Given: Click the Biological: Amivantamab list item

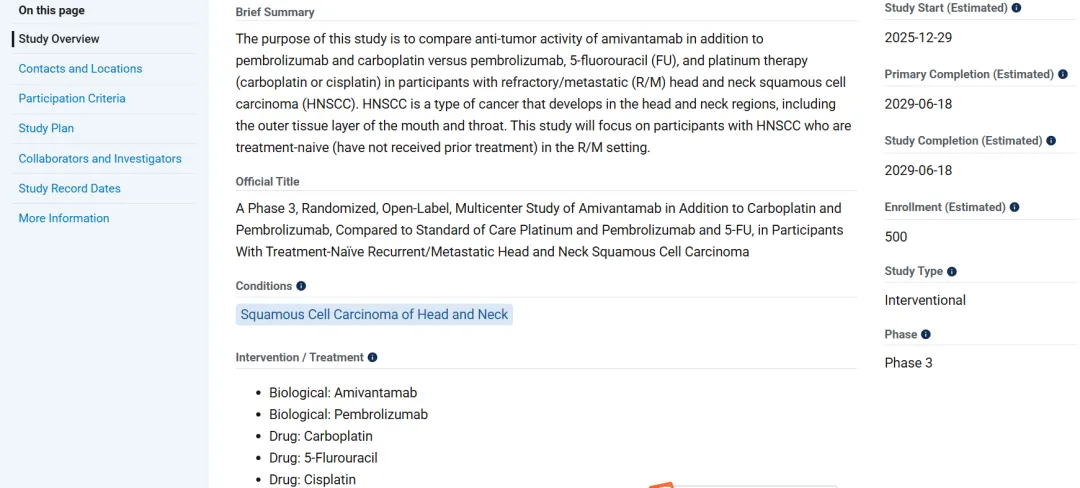Looking at the screenshot, I should (343, 393).
